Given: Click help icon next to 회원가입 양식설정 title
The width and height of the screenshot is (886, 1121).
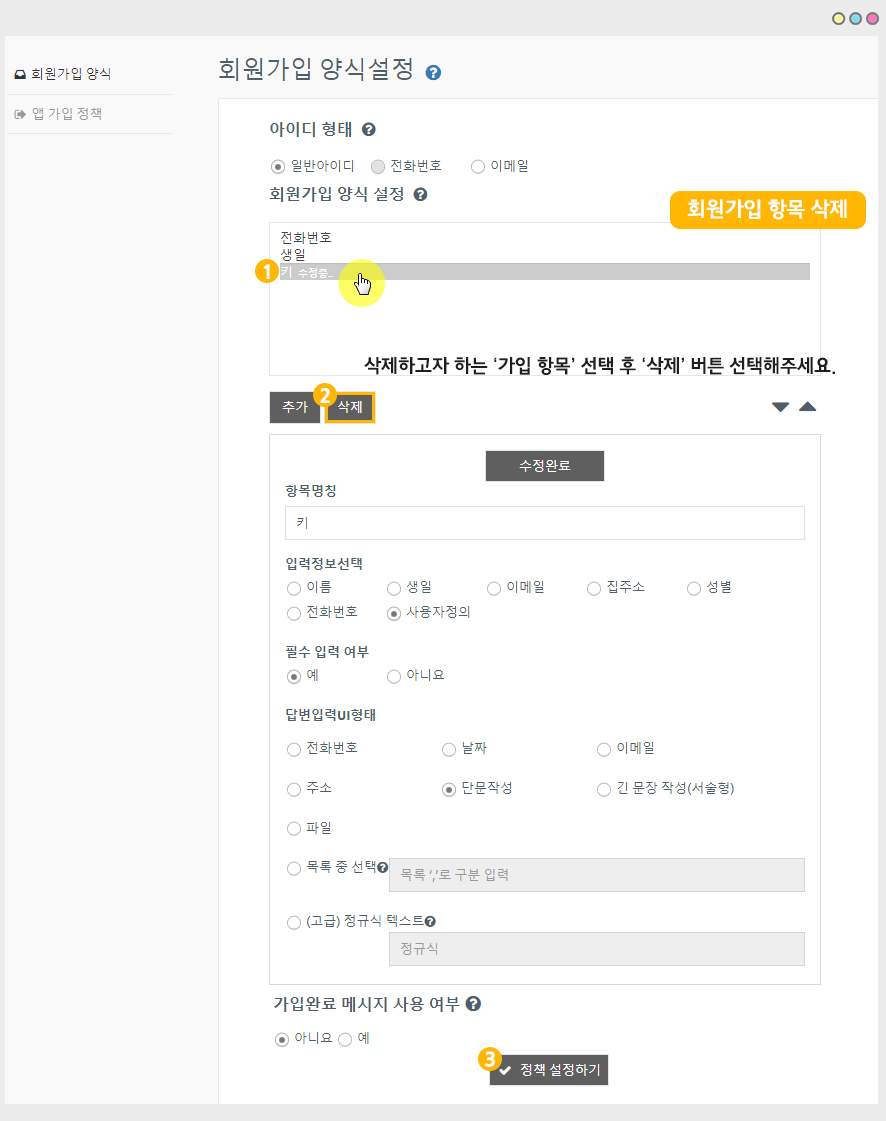Looking at the screenshot, I should (x=433, y=73).
